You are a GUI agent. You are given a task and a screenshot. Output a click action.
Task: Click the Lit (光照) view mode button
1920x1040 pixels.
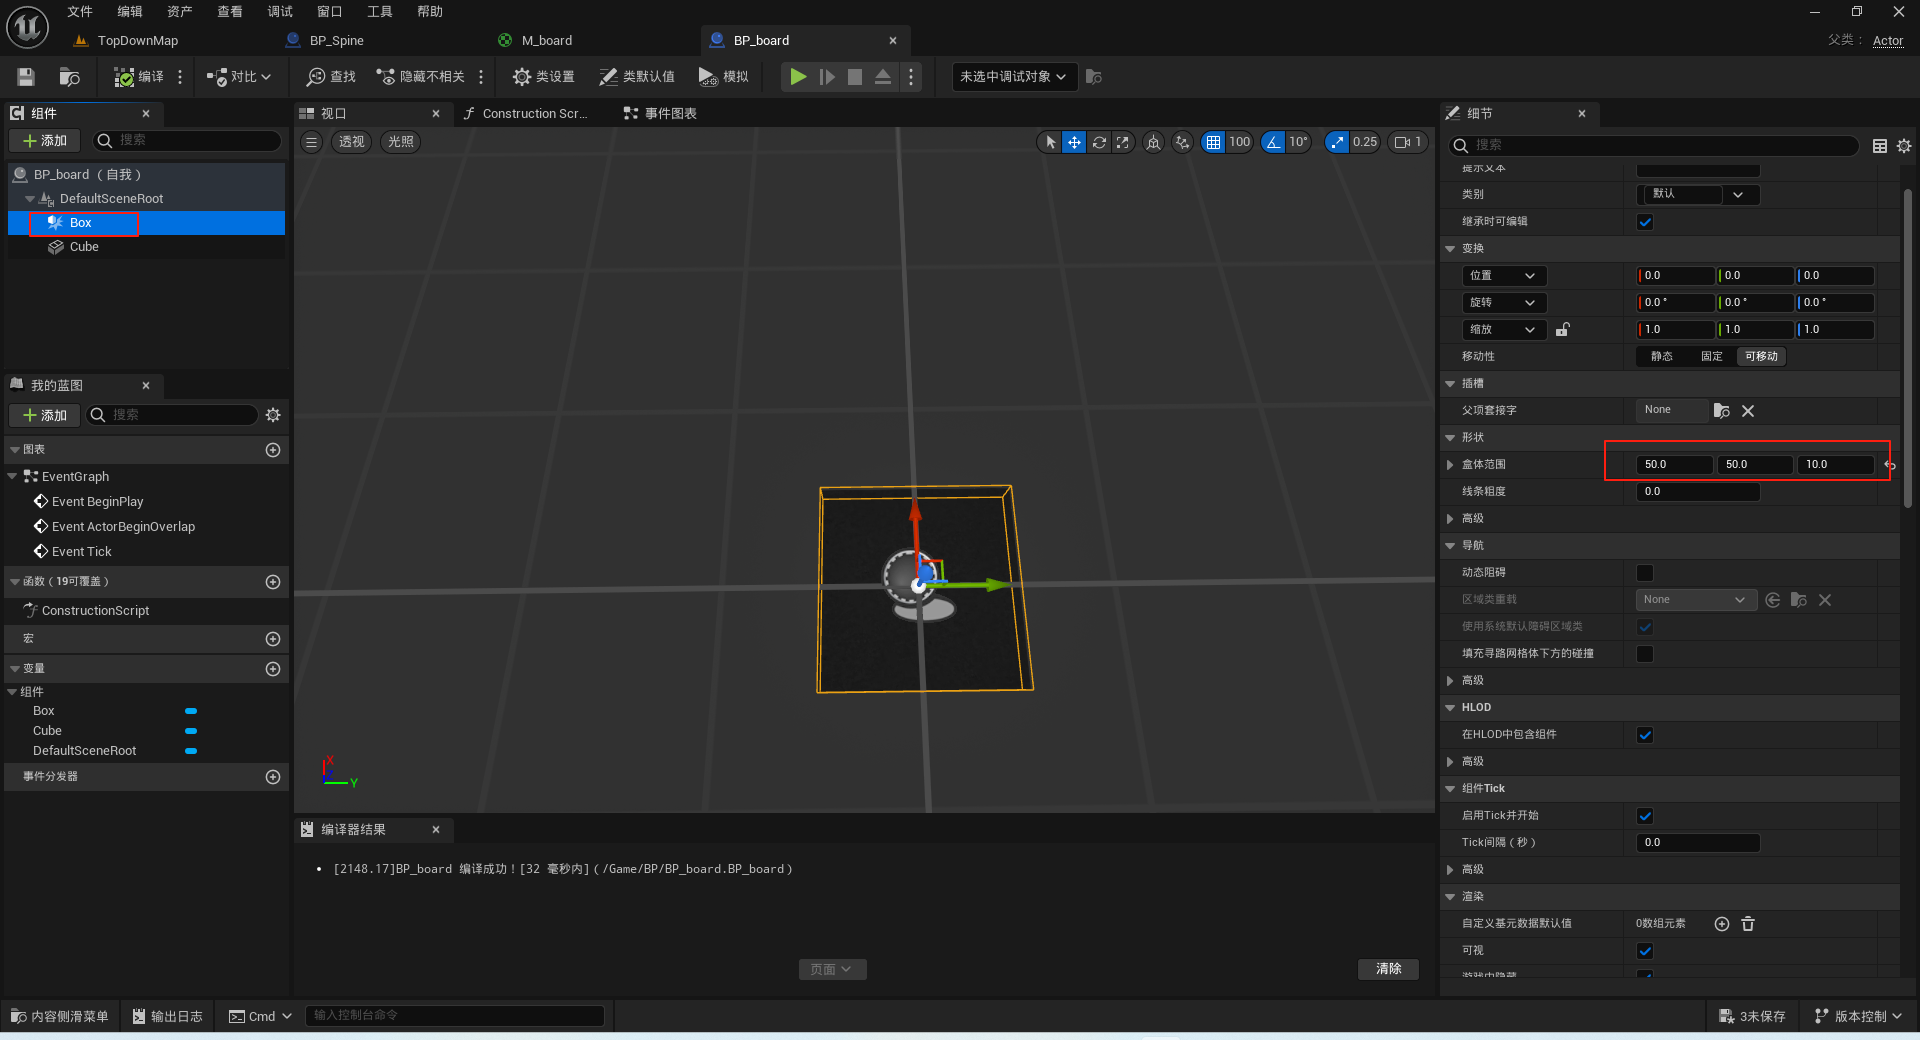point(401,142)
